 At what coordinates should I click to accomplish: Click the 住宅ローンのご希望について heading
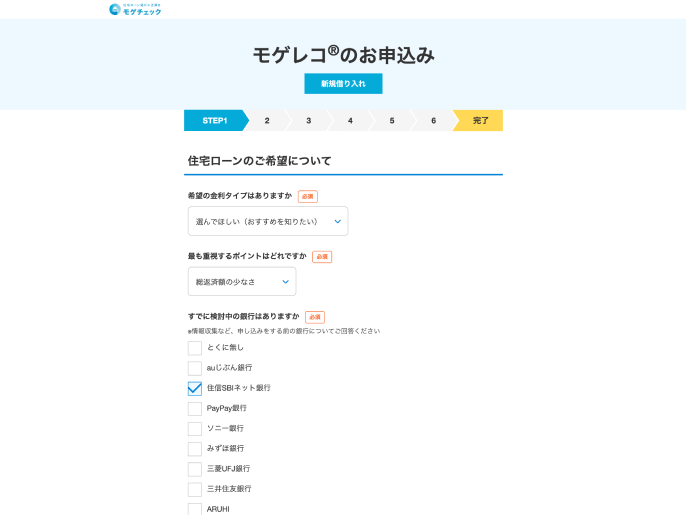tap(259, 161)
